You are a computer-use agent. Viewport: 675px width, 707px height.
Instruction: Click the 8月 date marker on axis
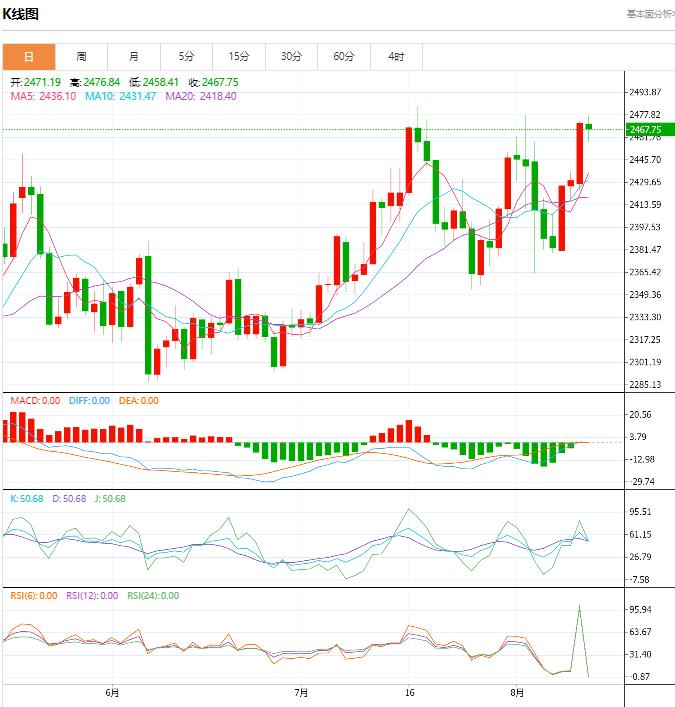coord(516,692)
